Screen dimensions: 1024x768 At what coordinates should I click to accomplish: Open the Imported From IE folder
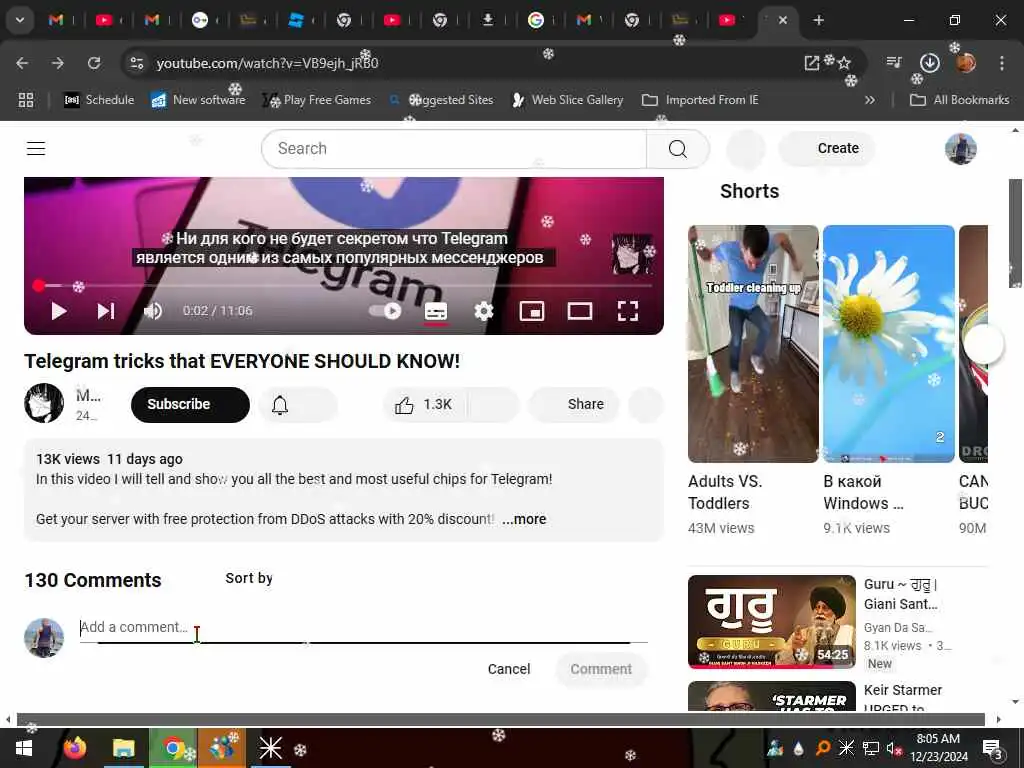700,100
